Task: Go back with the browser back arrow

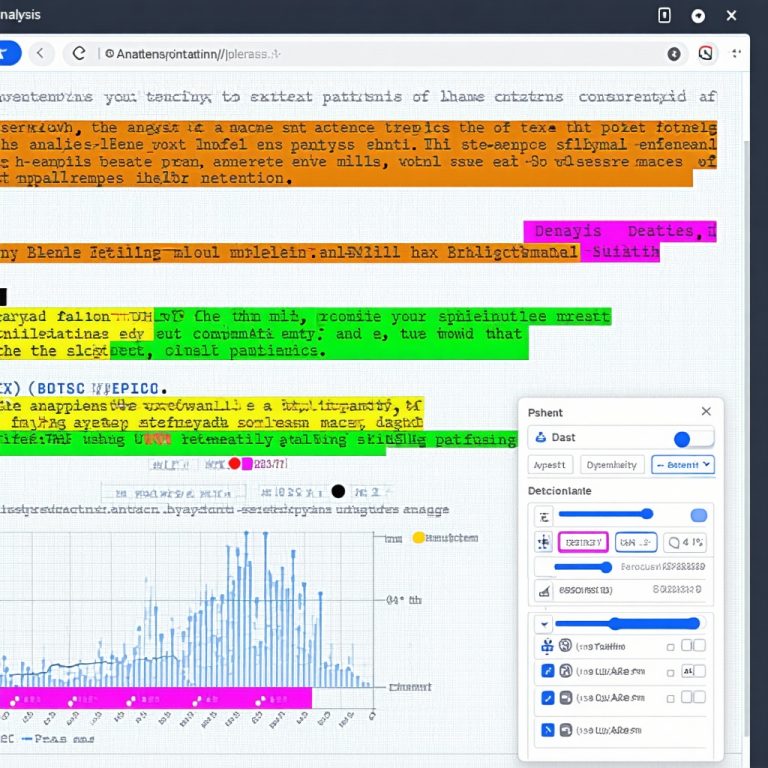Action: pyautogui.click(x=41, y=53)
